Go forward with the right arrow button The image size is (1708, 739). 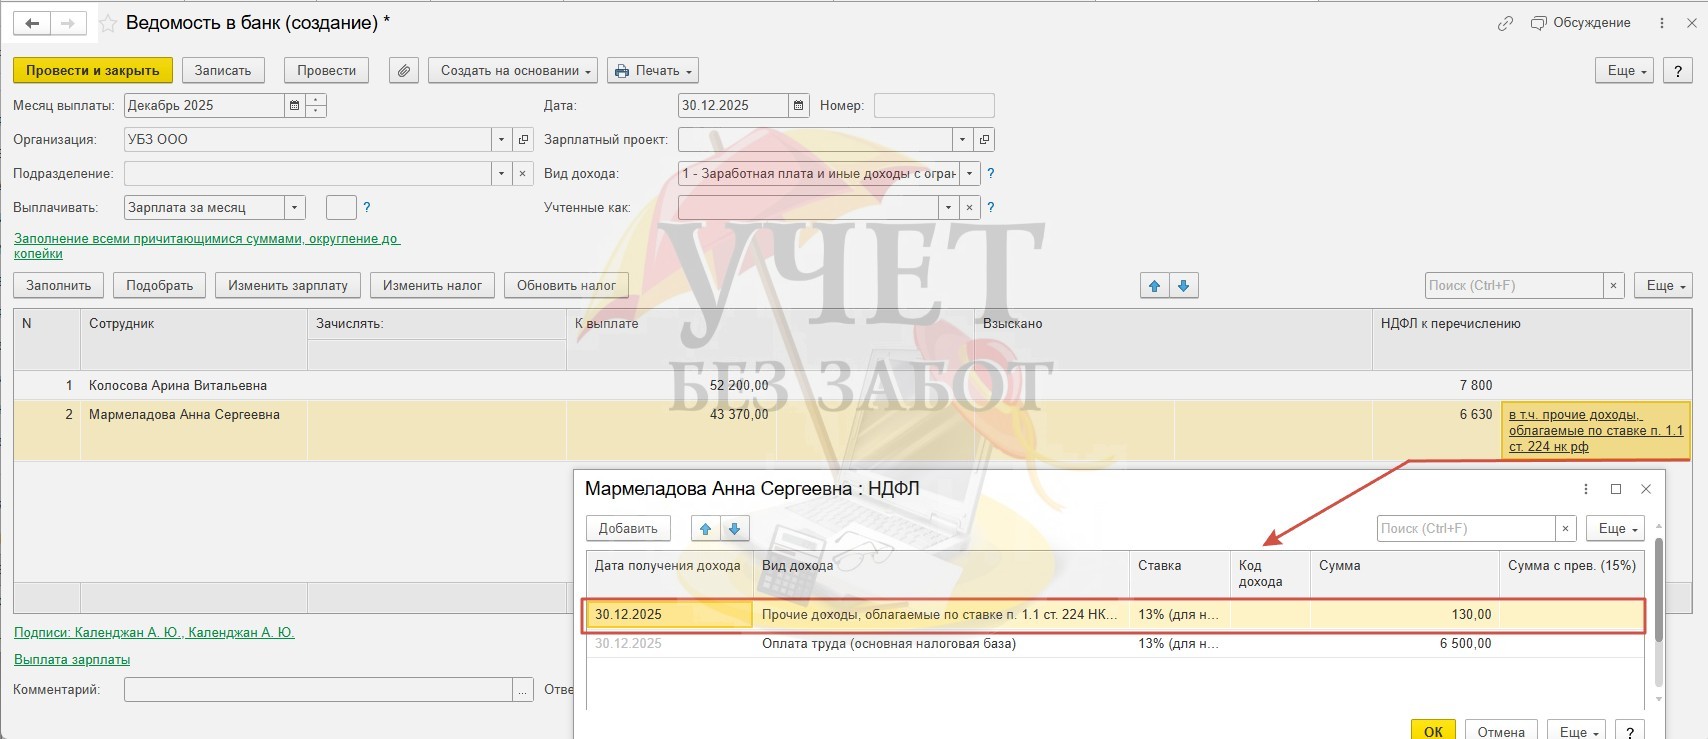(x=68, y=23)
